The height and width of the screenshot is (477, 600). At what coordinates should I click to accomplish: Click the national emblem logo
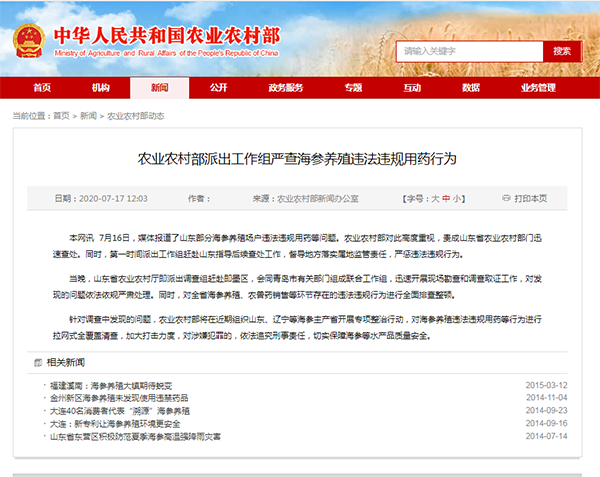coord(29,41)
